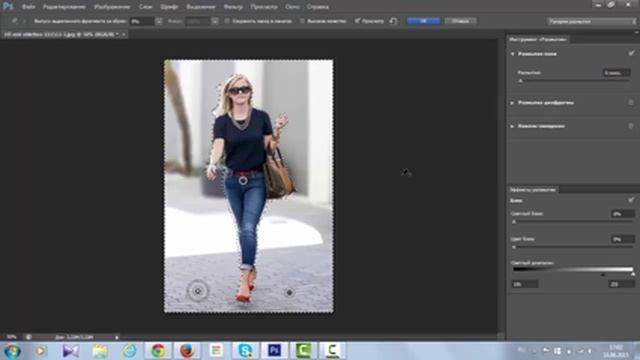Open the status bar document info arrow
This screenshot has height=360, width=640.
(117, 338)
